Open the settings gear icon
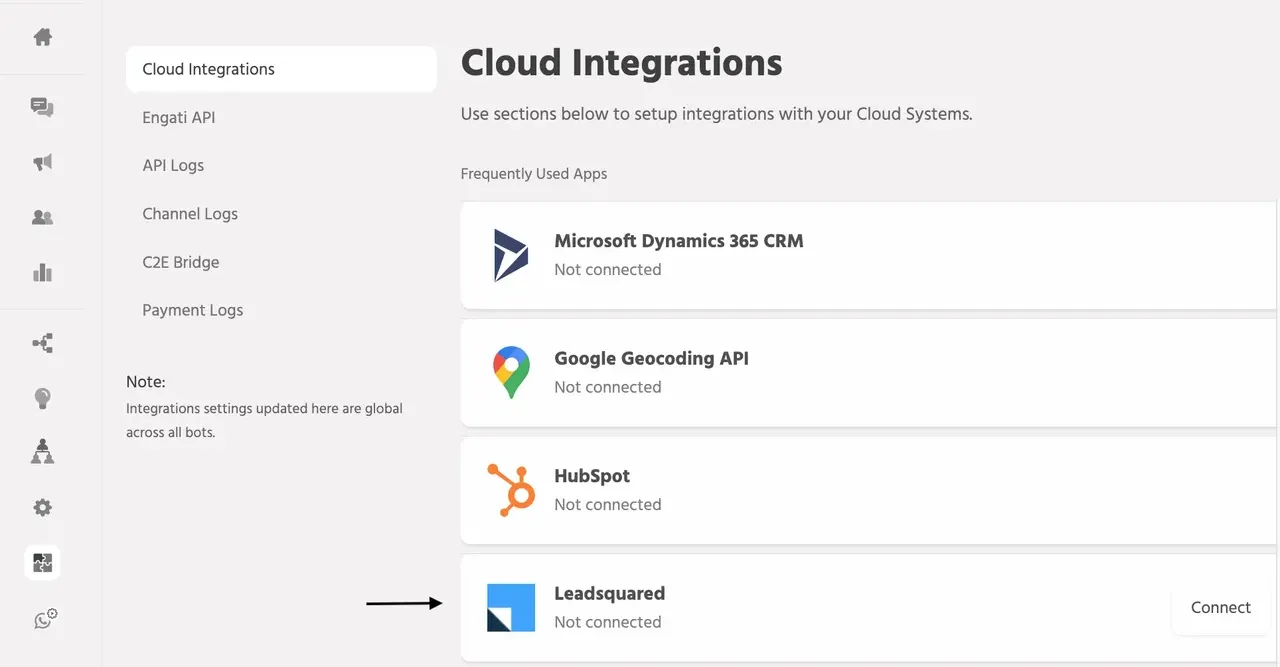The image size is (1280, 667). tap(42, 507)
